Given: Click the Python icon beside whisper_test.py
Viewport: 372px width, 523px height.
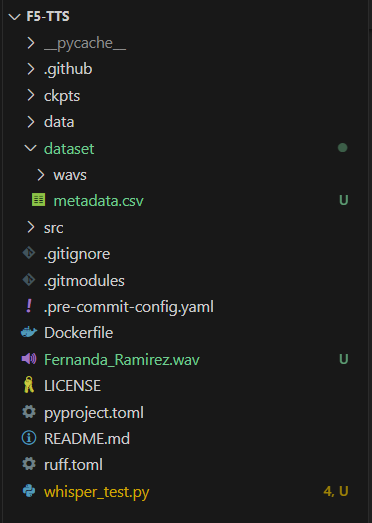Looking at the screenshot, I should coord(29,491).
